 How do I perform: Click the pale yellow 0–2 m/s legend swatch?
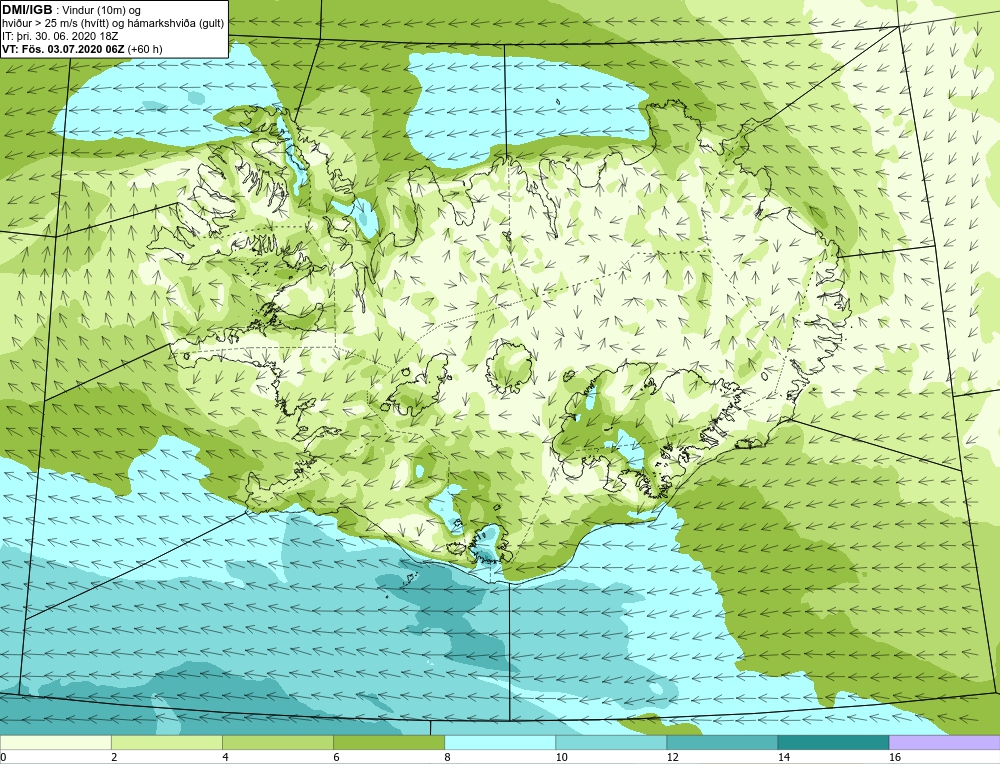click(x=55, y=742)
